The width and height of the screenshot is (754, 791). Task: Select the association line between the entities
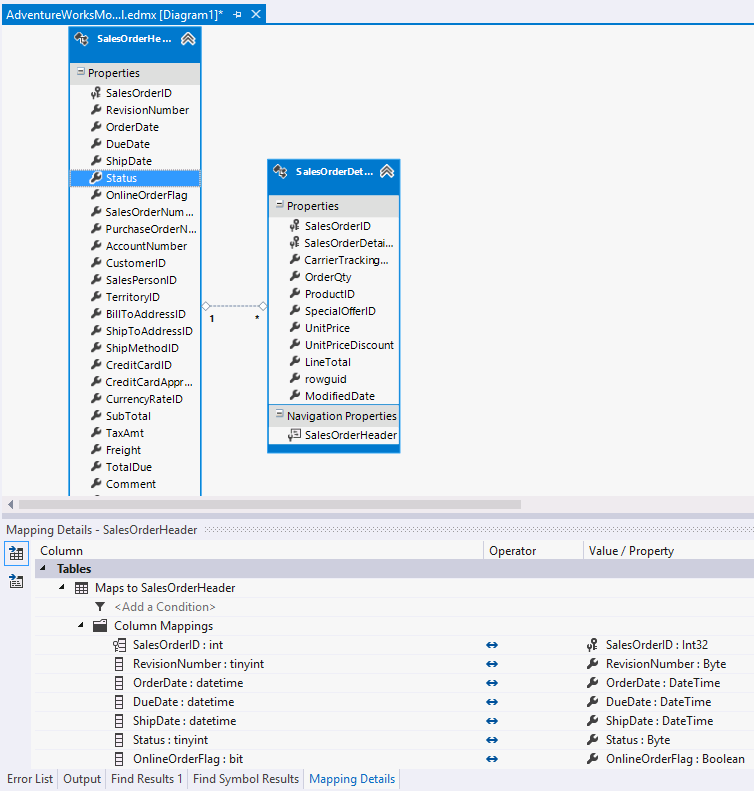[x=235, y=306]
